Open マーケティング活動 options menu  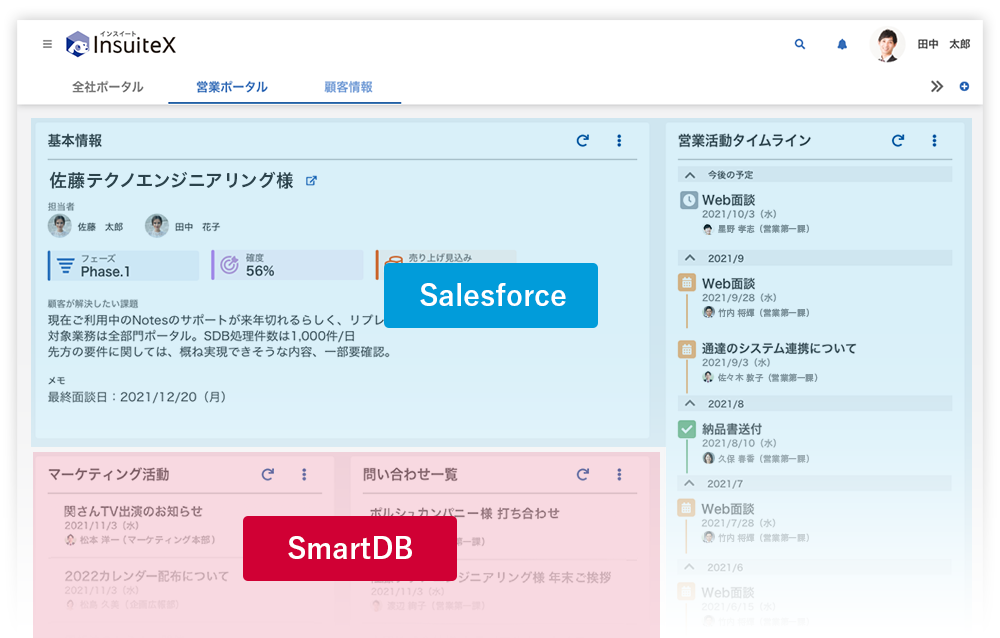pyautogui.click(x=304, y=474)
